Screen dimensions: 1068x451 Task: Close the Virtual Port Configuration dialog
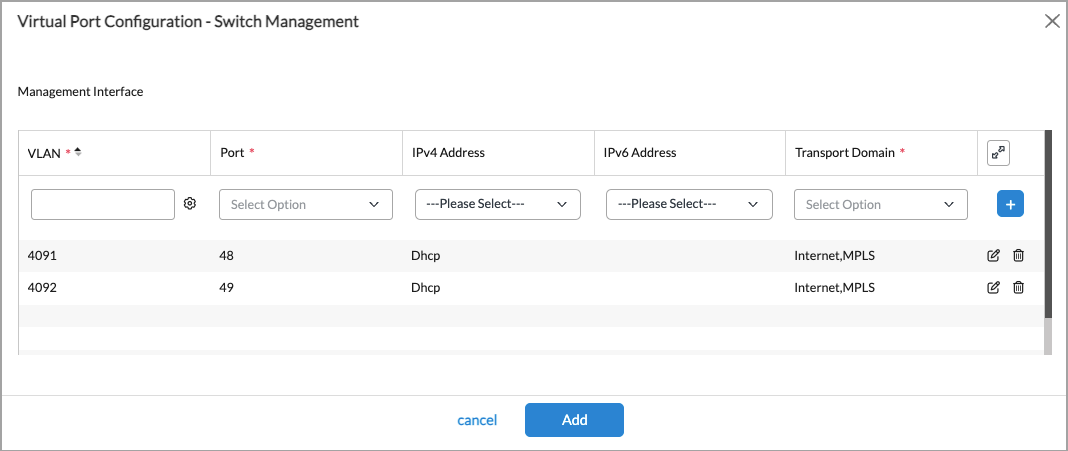point(1052,21)
